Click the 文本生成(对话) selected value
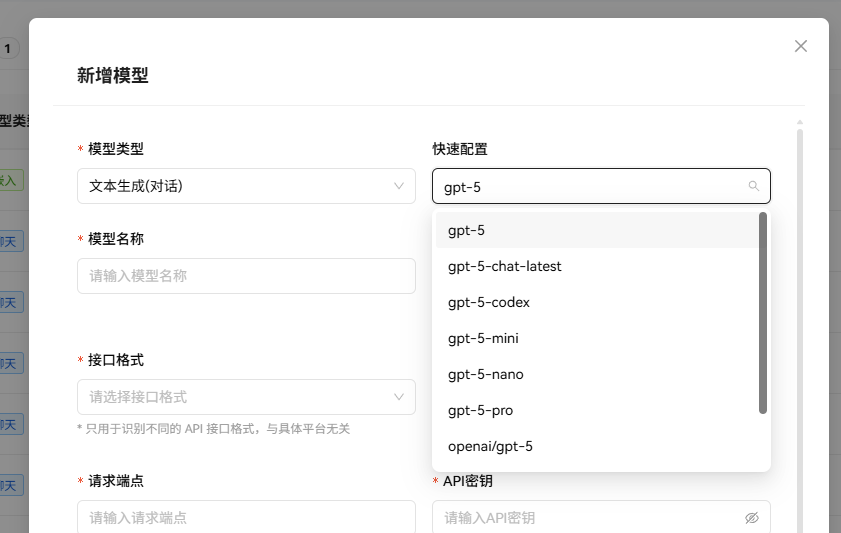Image resolution: width=841 pixels, height=533 pixels. (x=136, y=186)
